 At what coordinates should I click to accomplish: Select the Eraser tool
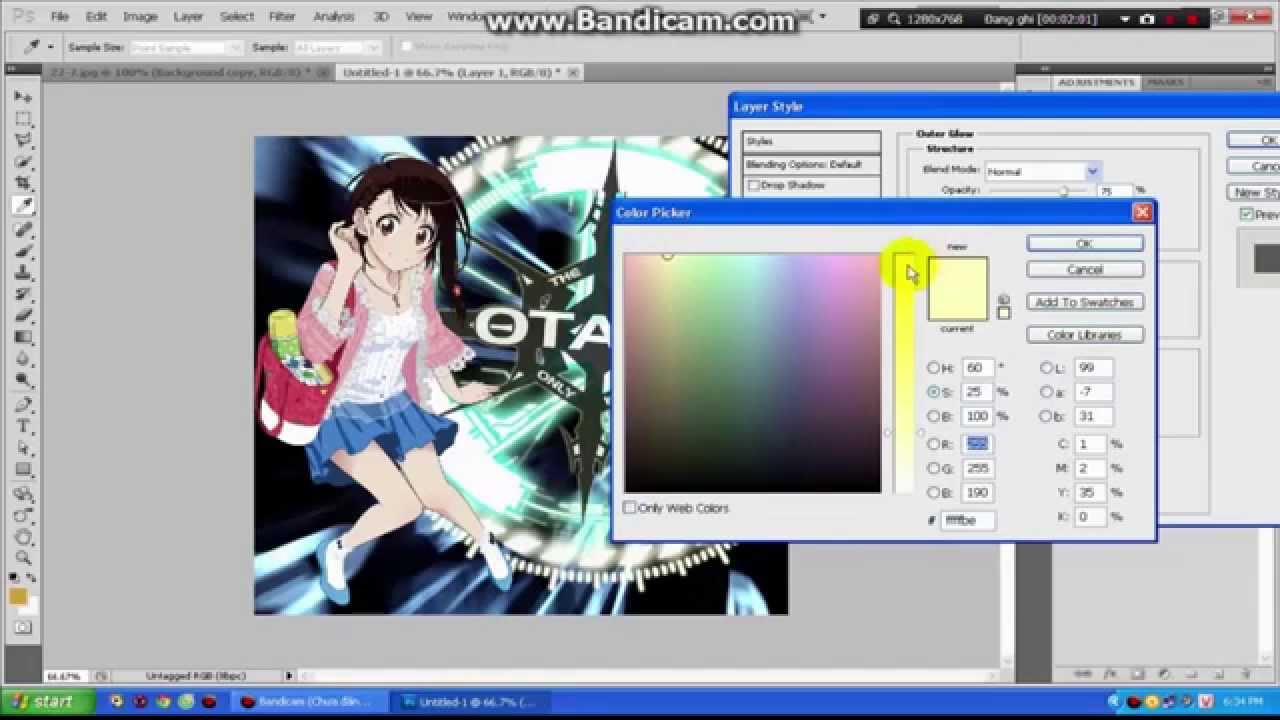point(22,316)
